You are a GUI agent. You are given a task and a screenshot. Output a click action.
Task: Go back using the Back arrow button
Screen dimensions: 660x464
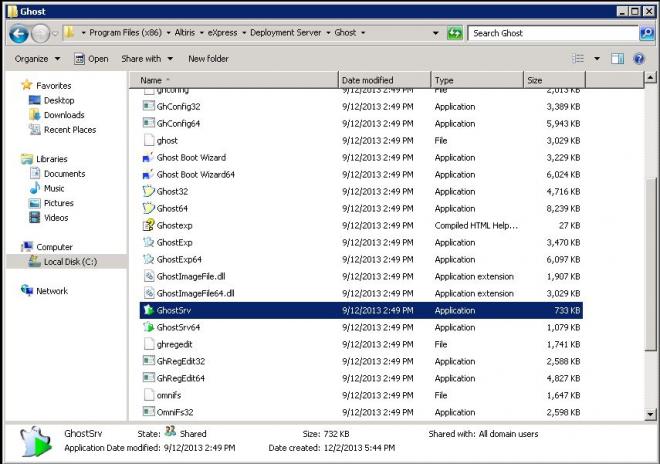point(19,33)
